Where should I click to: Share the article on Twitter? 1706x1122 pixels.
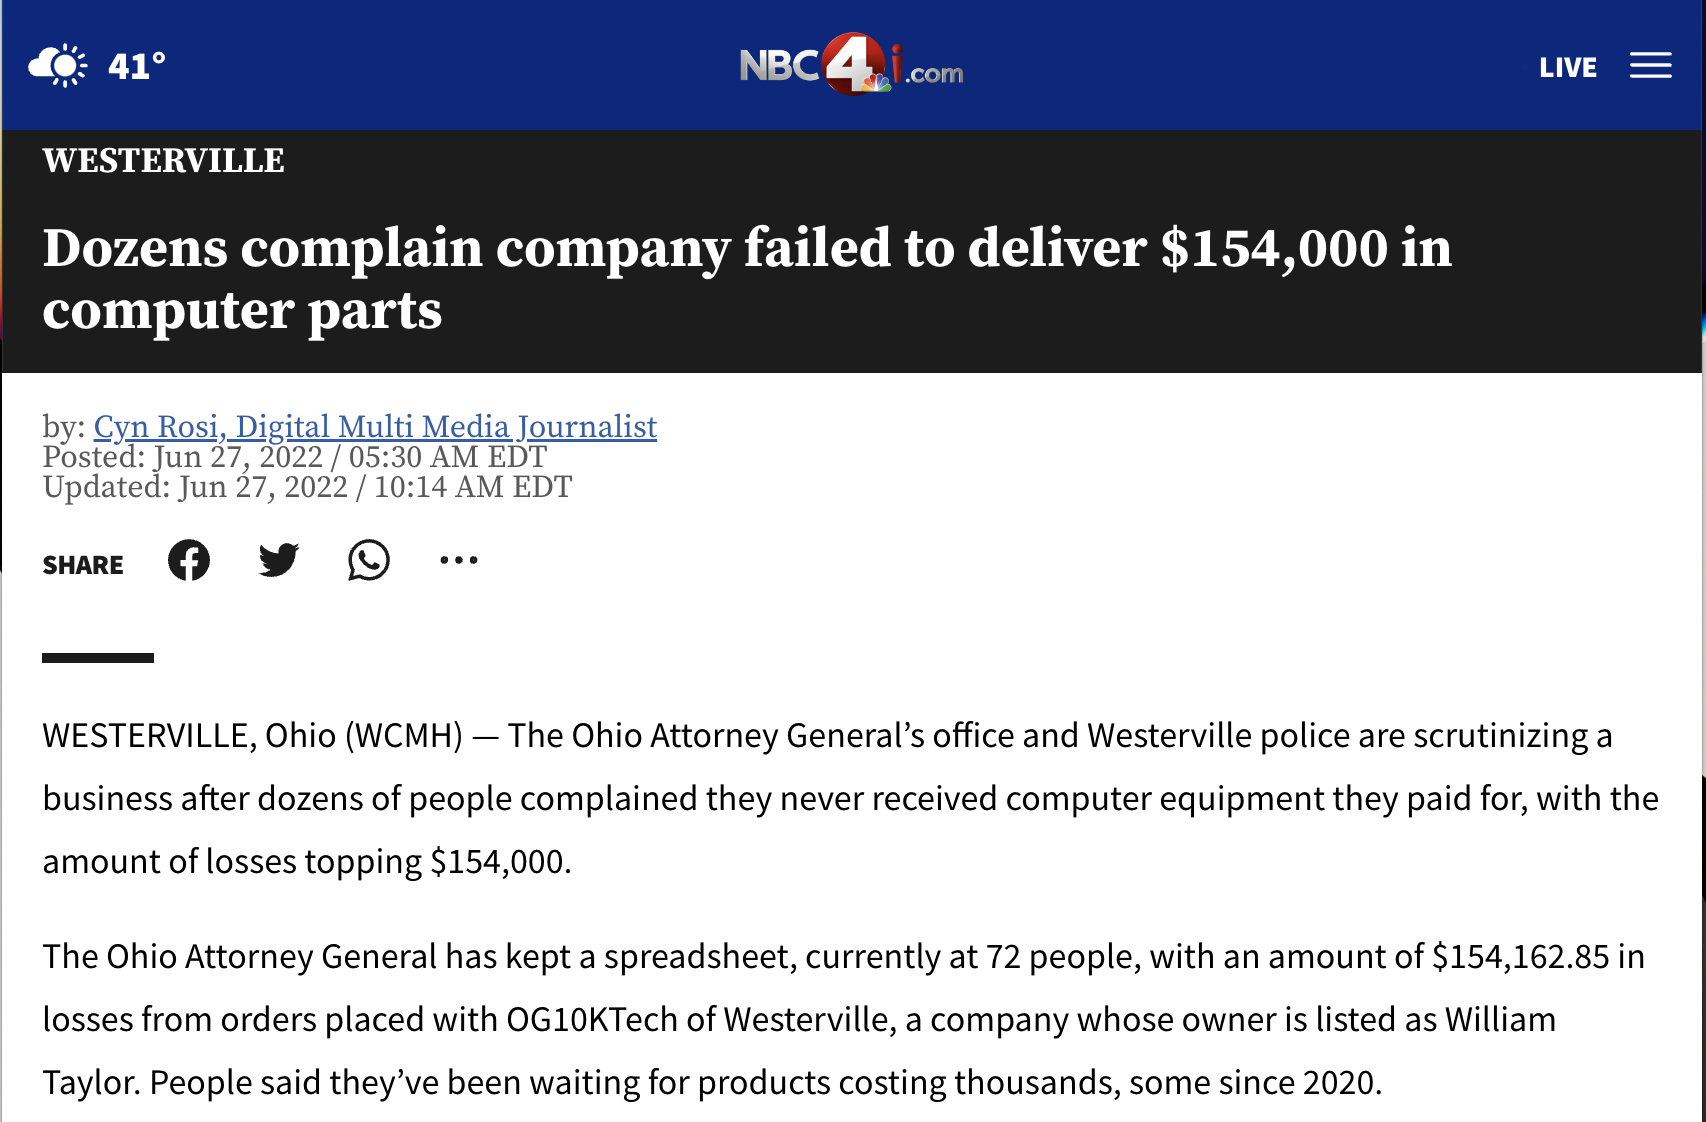[279, 560]
